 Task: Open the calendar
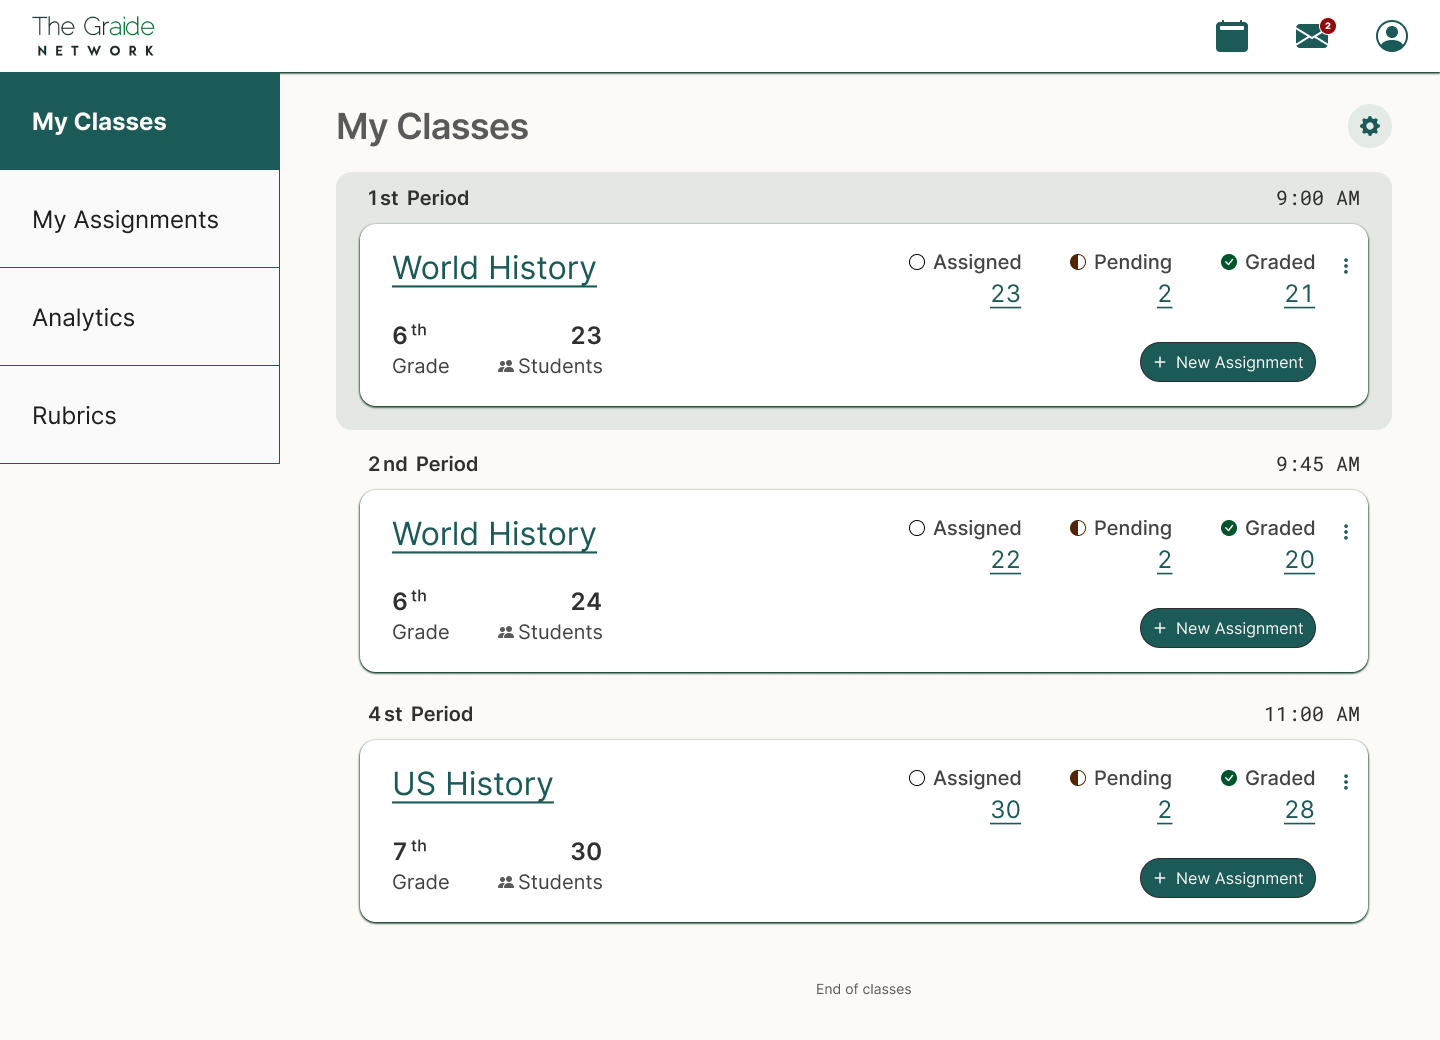[x=1232, y=36]
